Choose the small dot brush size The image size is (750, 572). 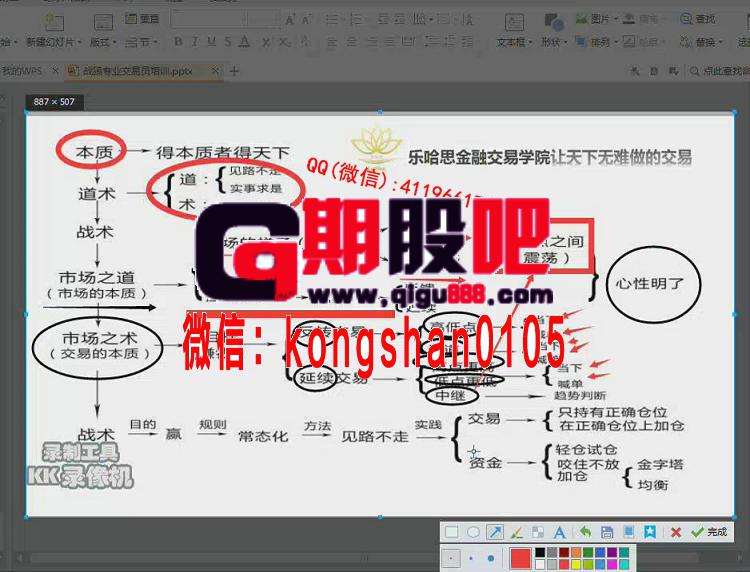[451, 558]
